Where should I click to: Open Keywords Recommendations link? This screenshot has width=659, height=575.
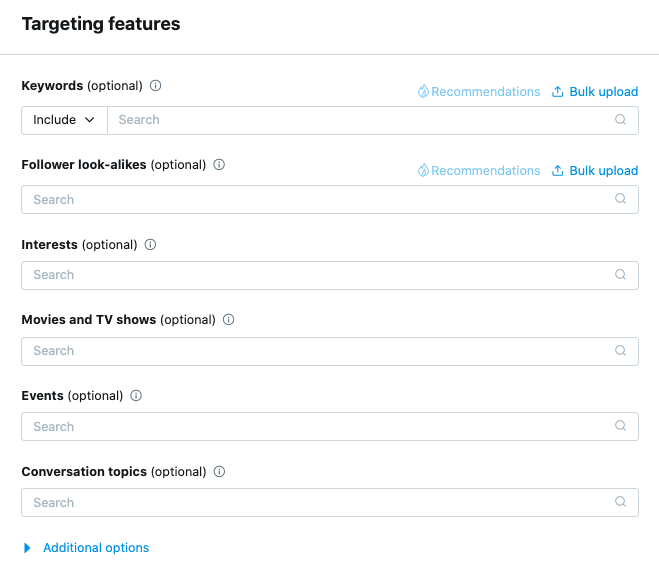point(478,92)
